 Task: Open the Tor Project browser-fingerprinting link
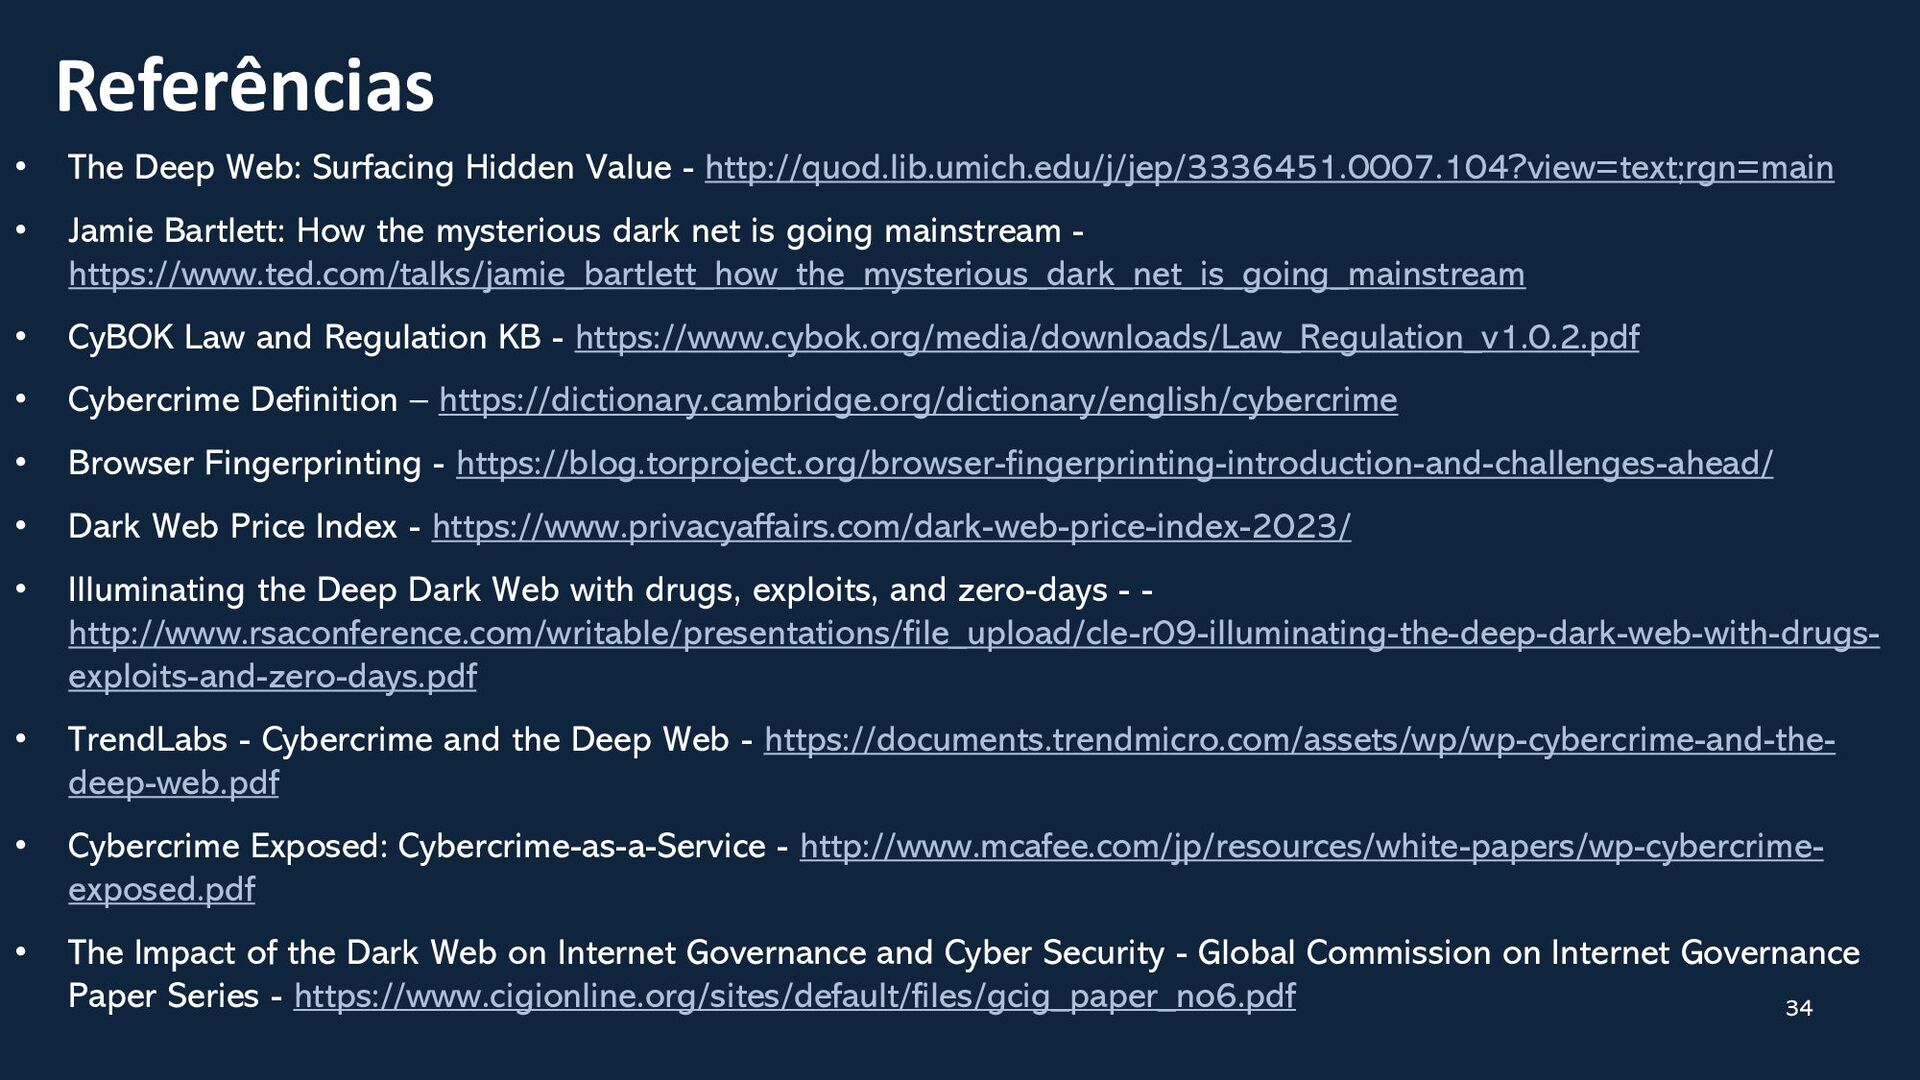coord(1115,464)
